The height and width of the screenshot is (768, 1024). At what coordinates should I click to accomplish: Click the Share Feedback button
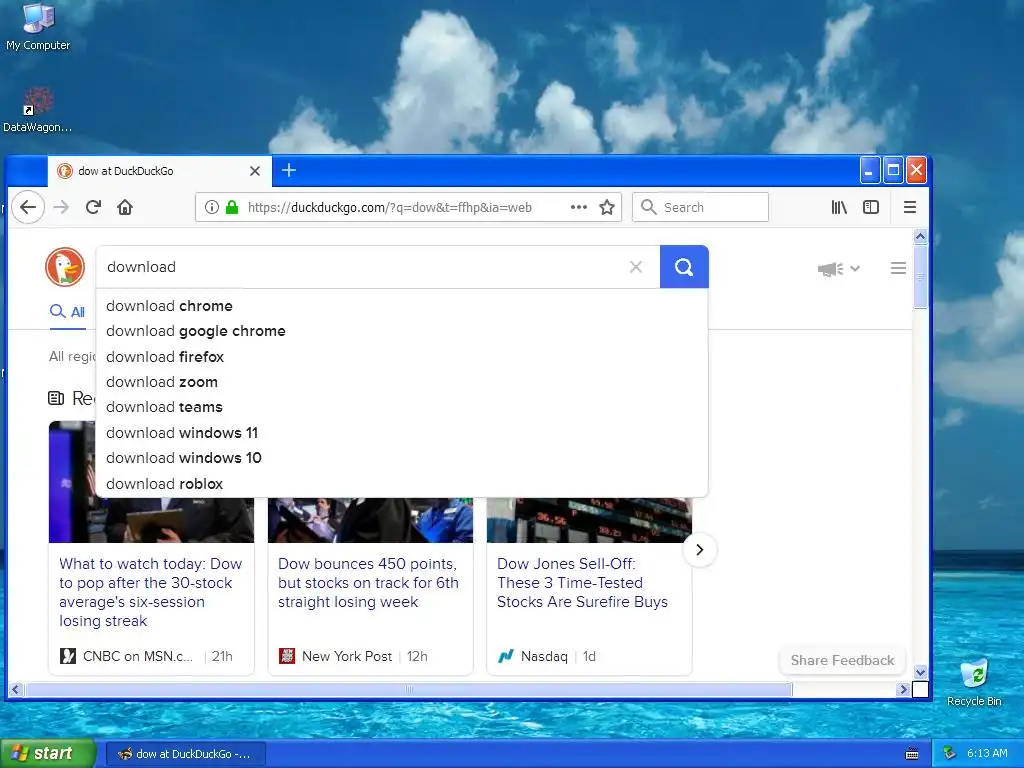[842, 660]
